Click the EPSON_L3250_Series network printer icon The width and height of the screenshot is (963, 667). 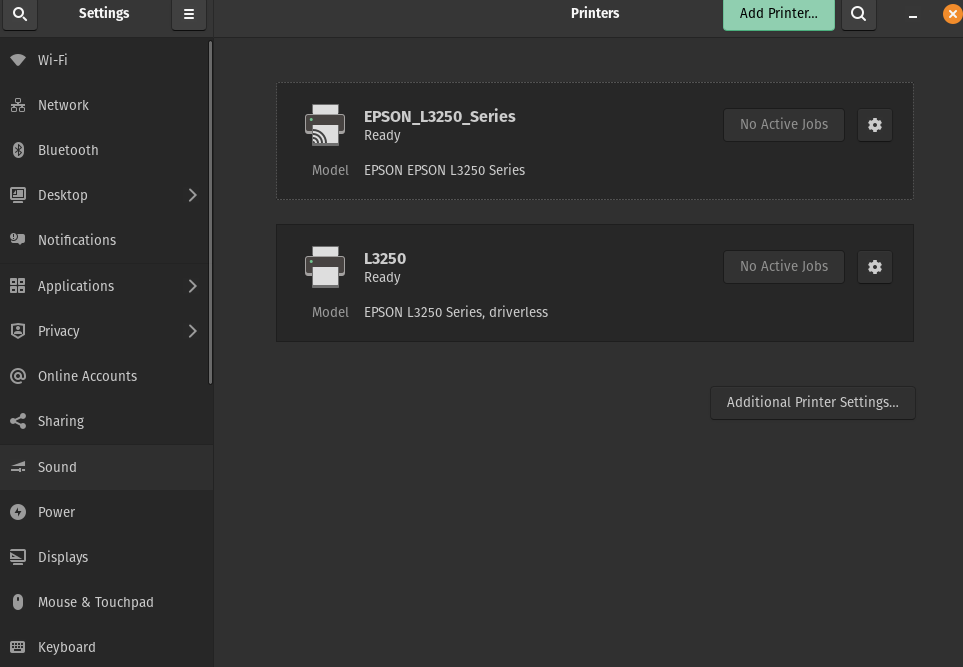tap(325, 125)
